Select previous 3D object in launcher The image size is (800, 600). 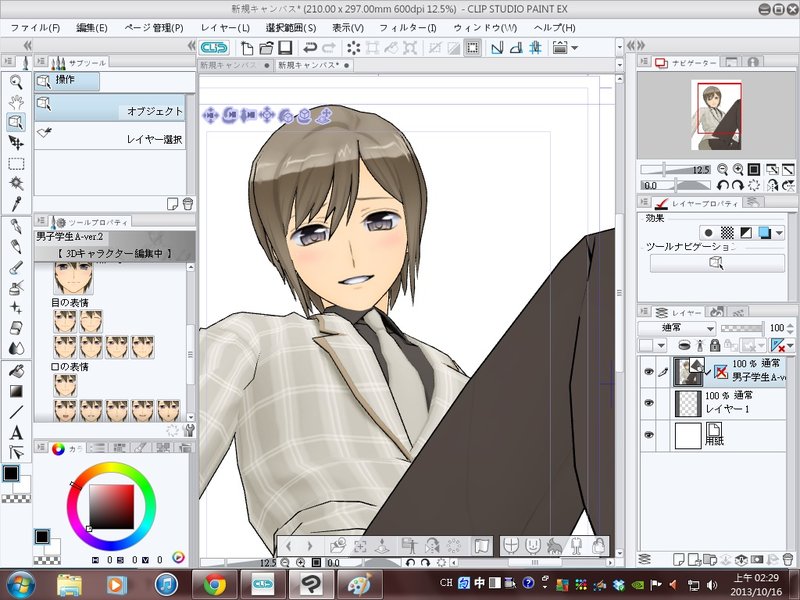click(x=289, y=546)
